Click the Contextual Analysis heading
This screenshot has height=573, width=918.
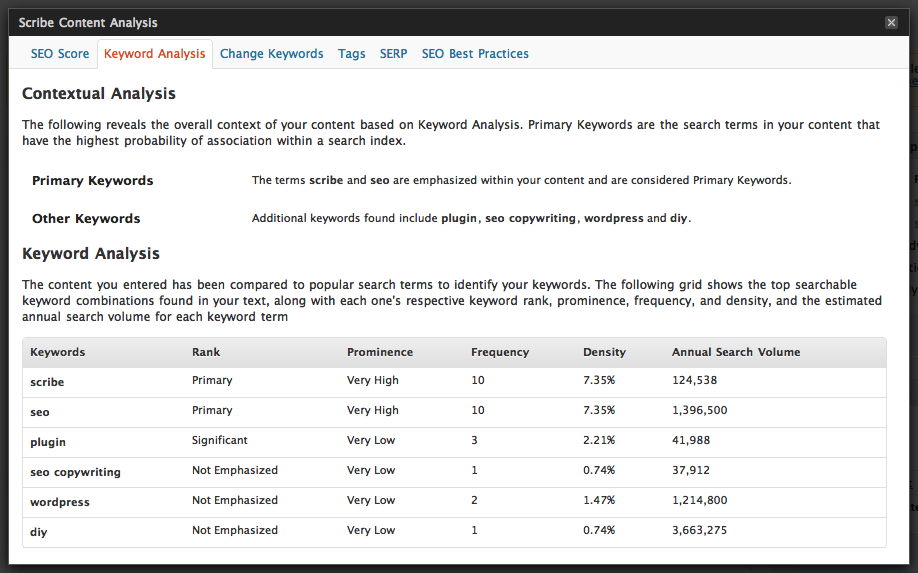pos(99,94)
